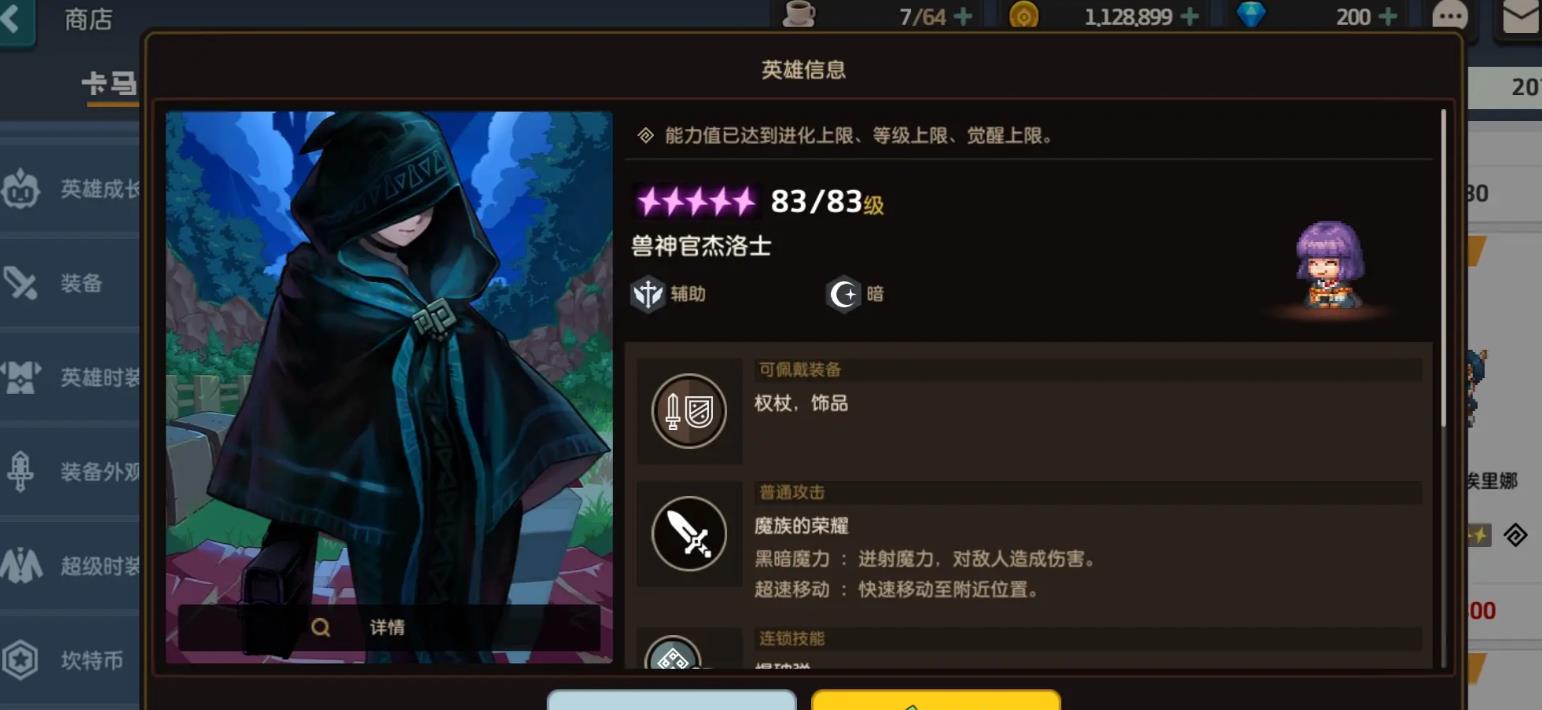Click the 连锁技能 chain skill icon
1542x710 pixels.
tap(673, 653)
